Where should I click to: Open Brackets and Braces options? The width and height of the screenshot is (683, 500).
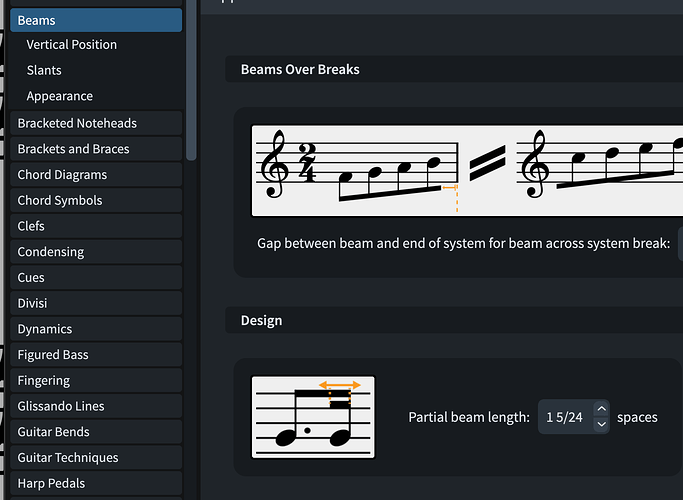73,149
